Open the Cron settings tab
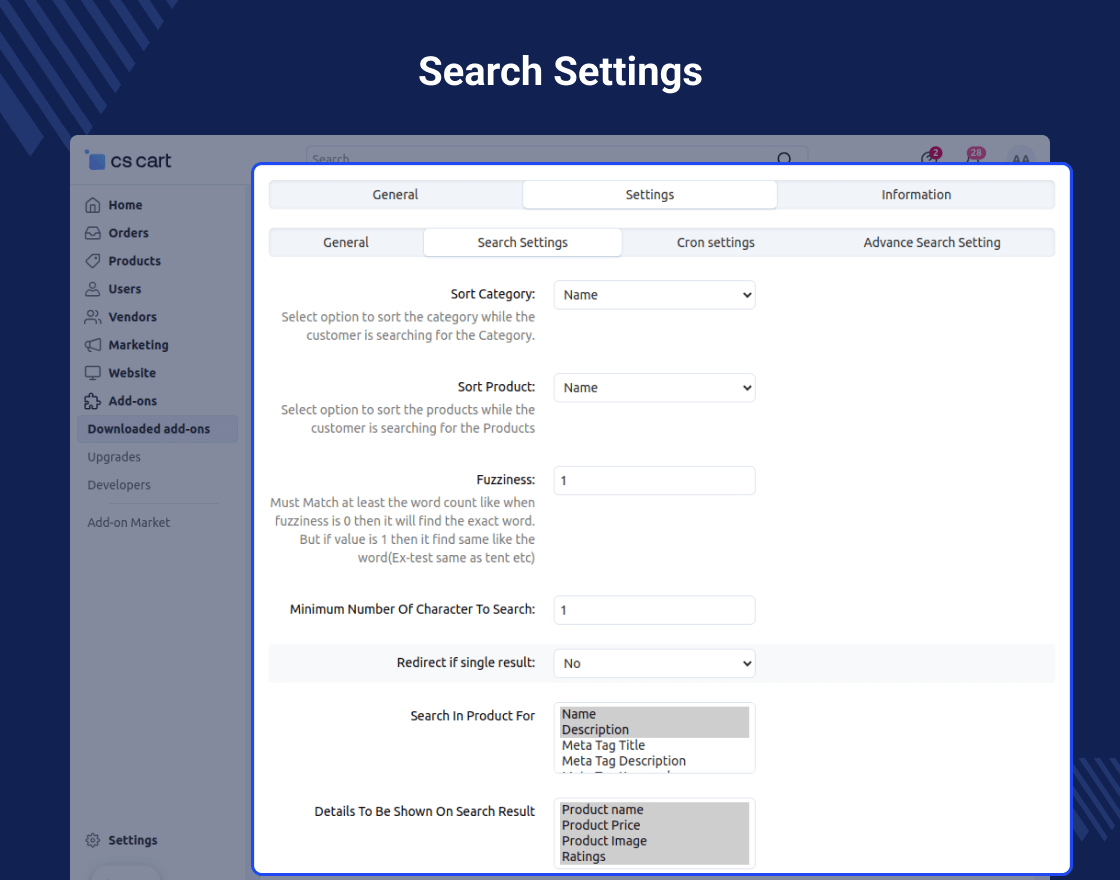Screen dimensions: 1120x880 point(715,243)
